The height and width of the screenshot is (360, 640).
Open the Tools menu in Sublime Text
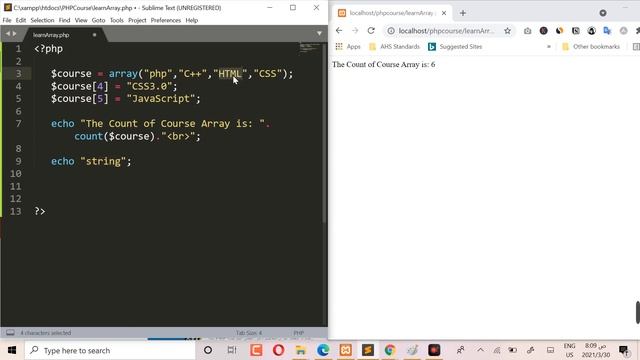117,20
